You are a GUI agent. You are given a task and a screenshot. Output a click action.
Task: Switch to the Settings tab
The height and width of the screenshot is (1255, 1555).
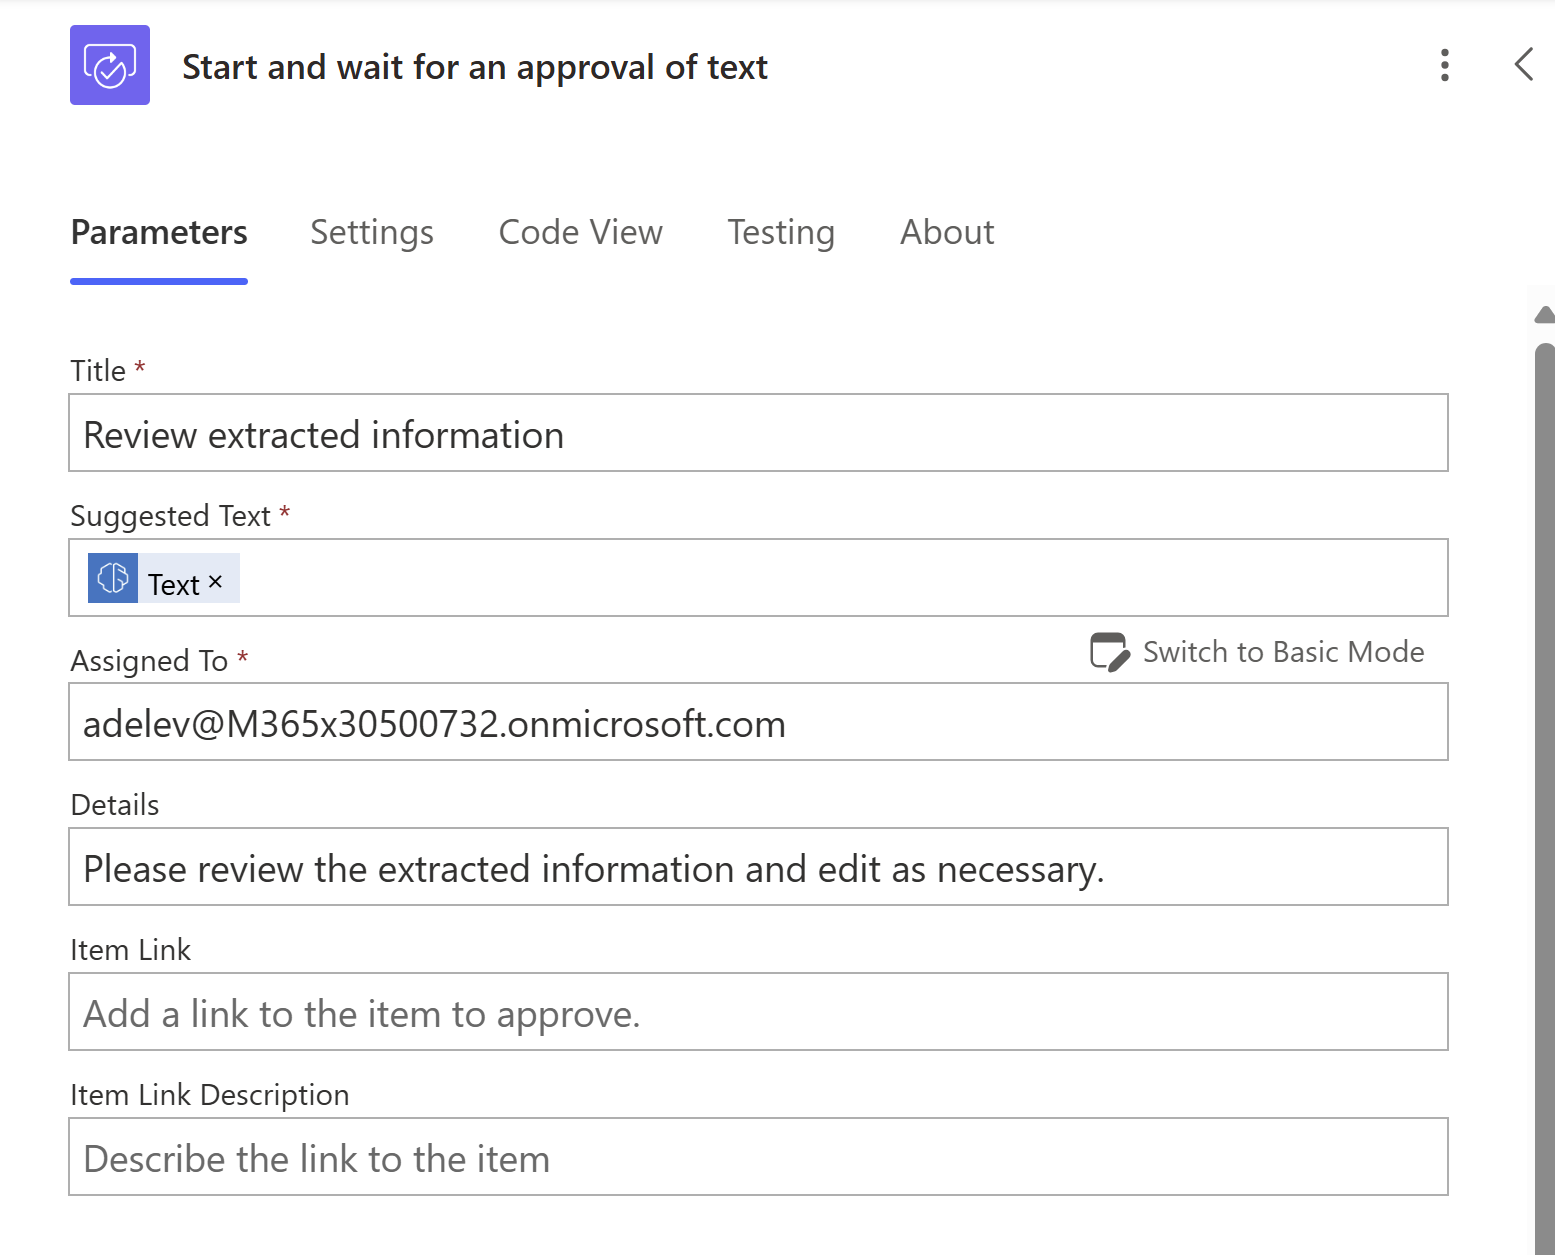point(372,233)
